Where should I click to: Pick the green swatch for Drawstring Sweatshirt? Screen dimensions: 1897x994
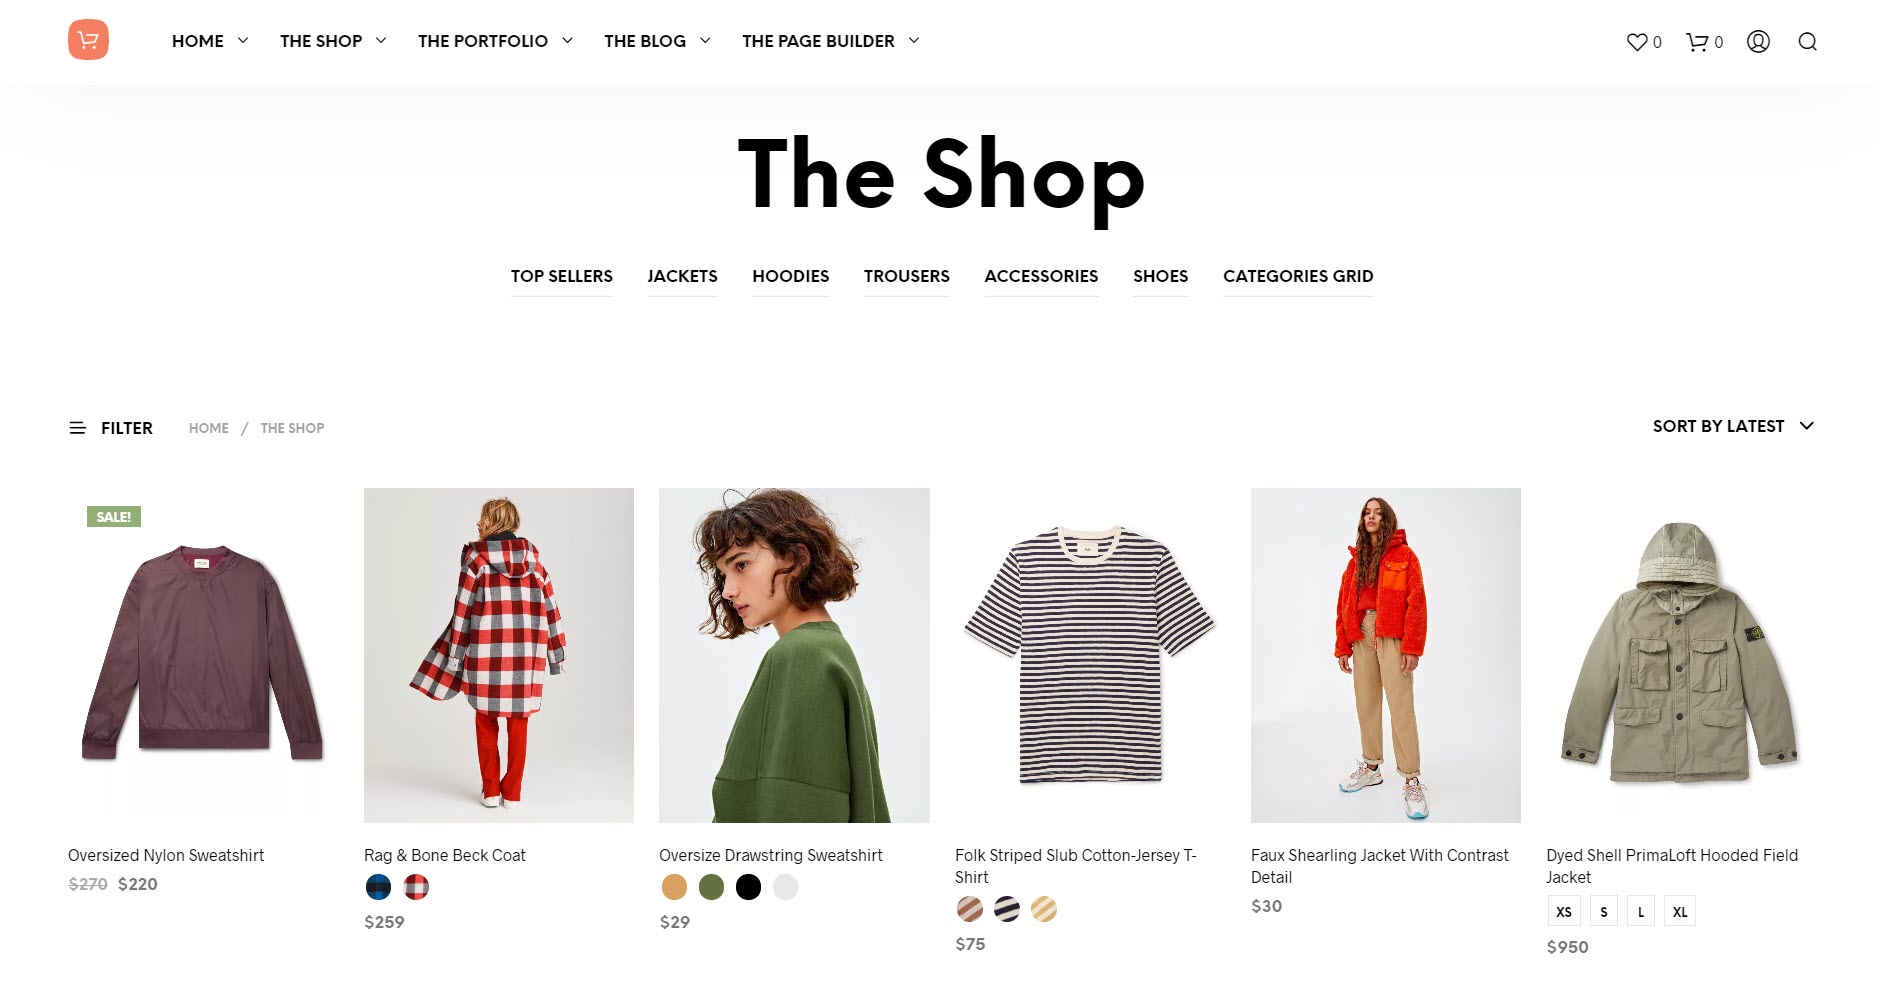(711, 887)
